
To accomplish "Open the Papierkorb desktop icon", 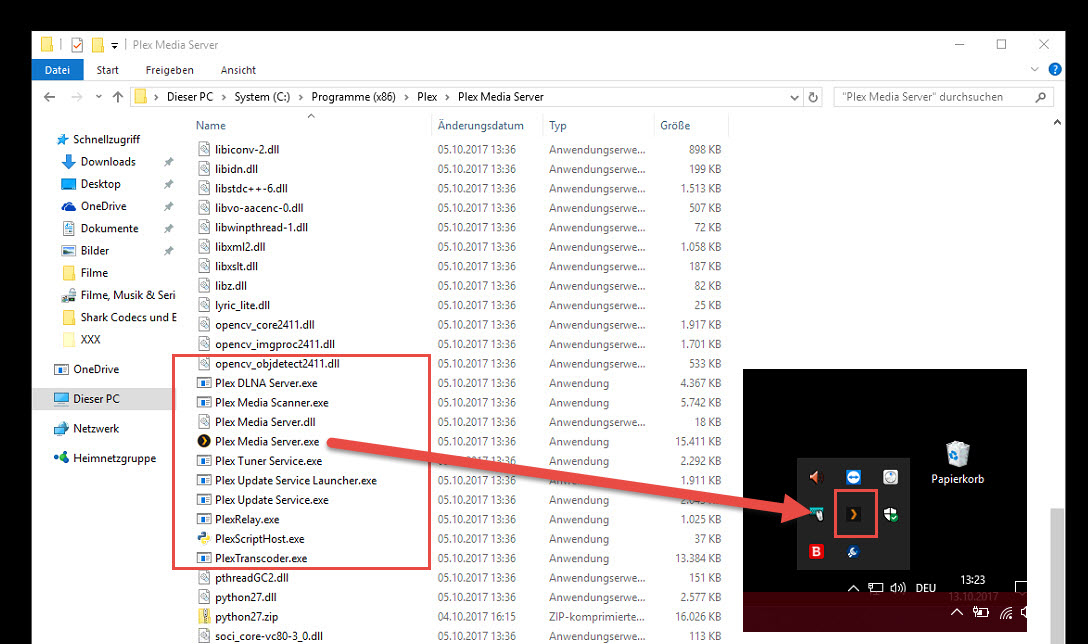I will (958, 462).
